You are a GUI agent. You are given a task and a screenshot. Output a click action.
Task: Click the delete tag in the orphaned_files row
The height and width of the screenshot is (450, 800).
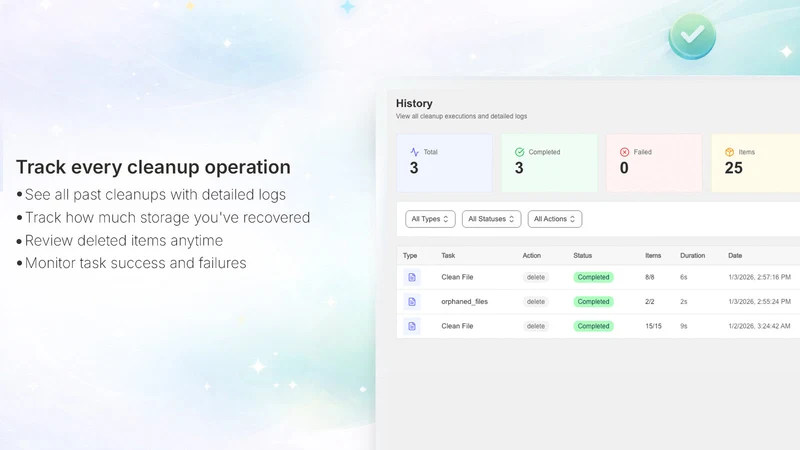[536, 302]
